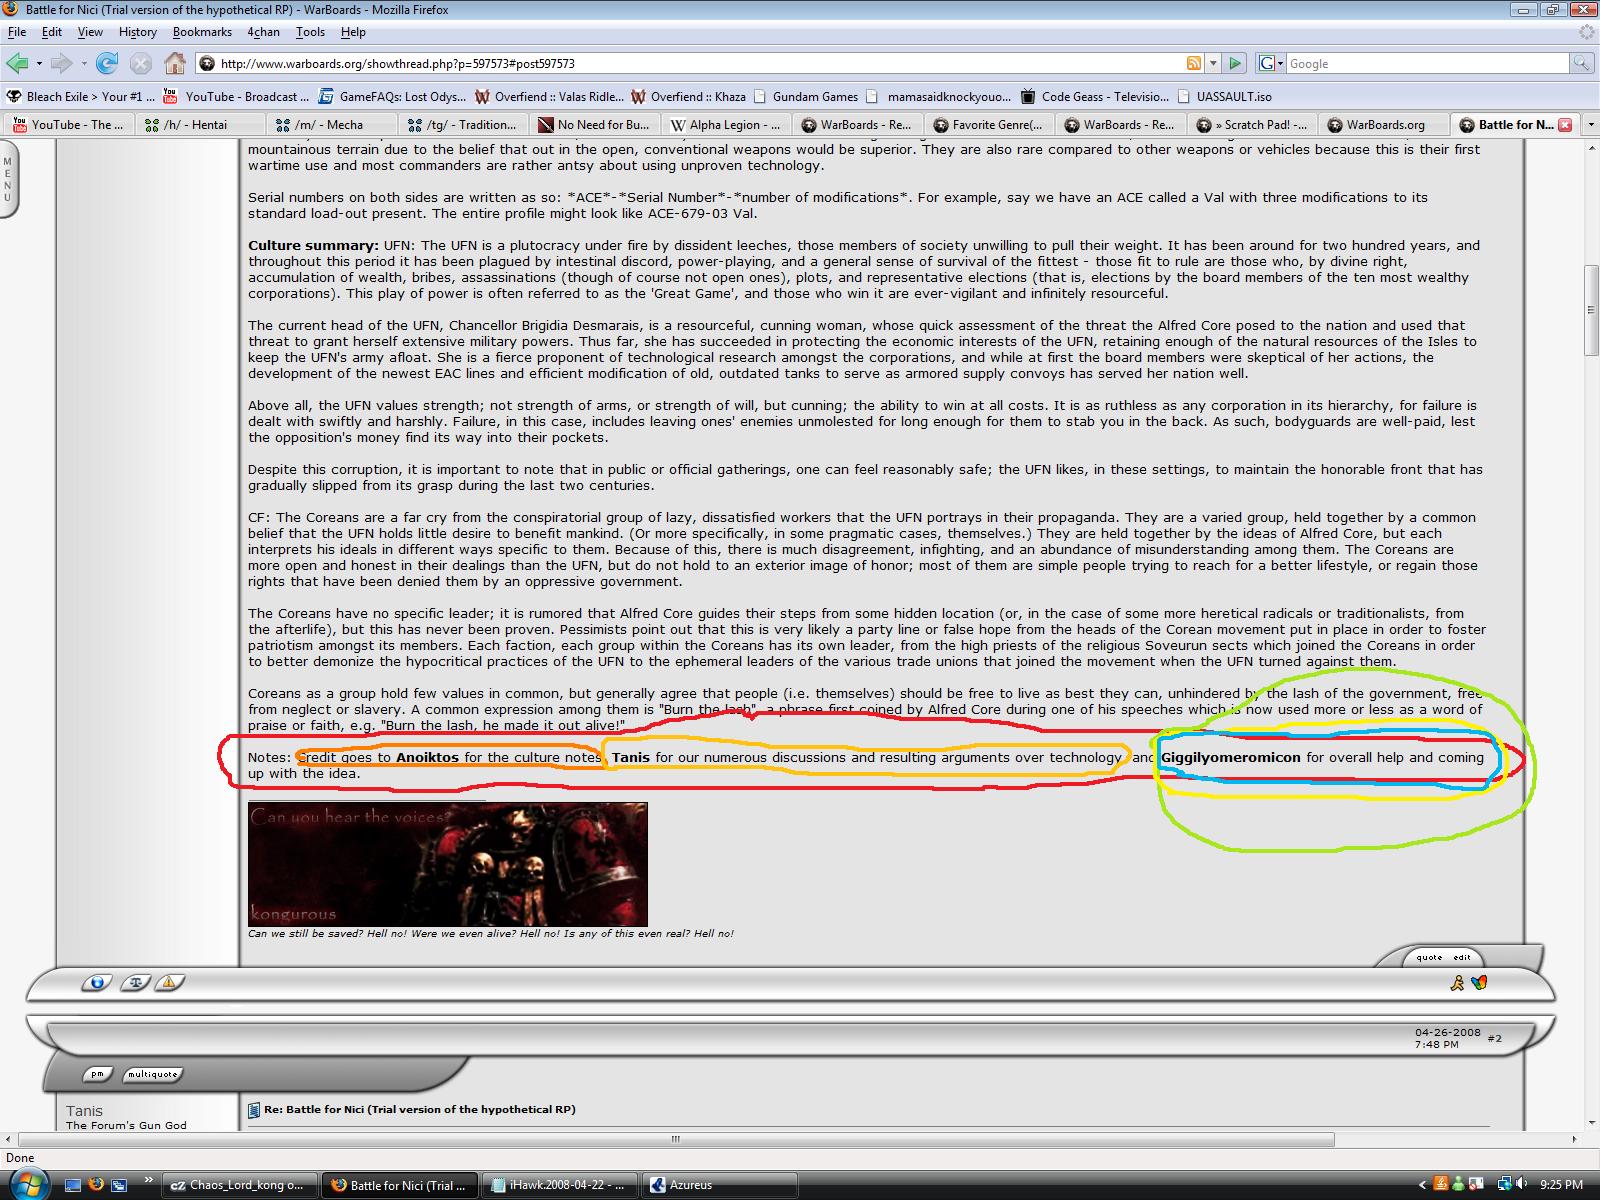Switch to the Alpha Legion tab
Screen dimensions: 1600x1200
click(728, 125)
